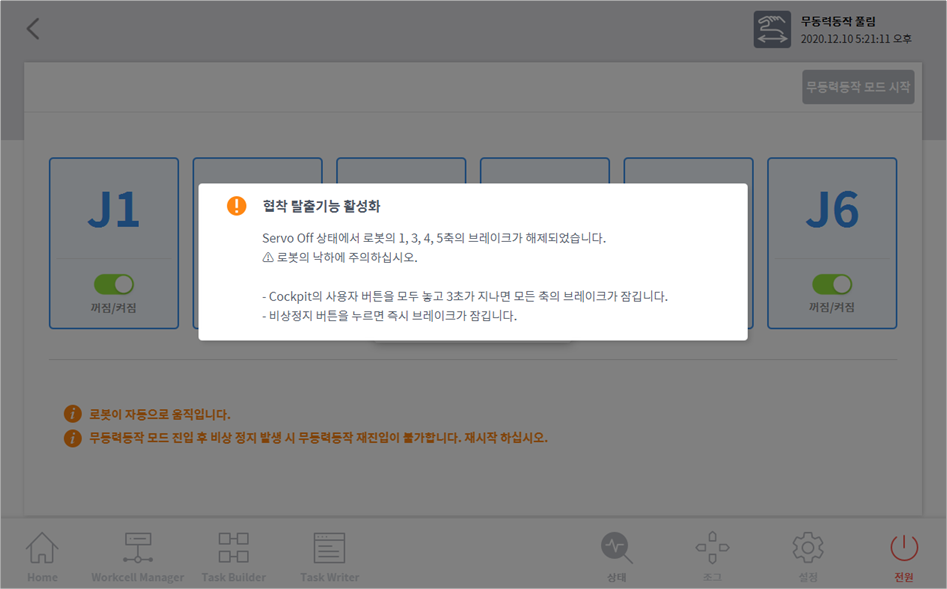Viewport: 947px width, 589px height.
Task: Open the Home screen
Action: click(42, 556)
